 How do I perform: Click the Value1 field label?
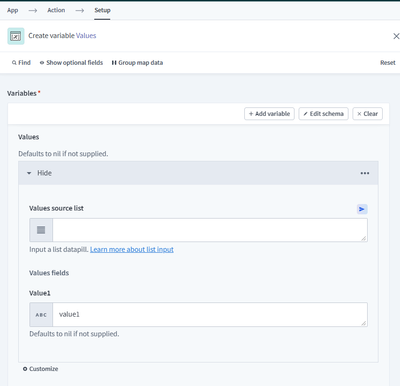(x=40, y=293)
